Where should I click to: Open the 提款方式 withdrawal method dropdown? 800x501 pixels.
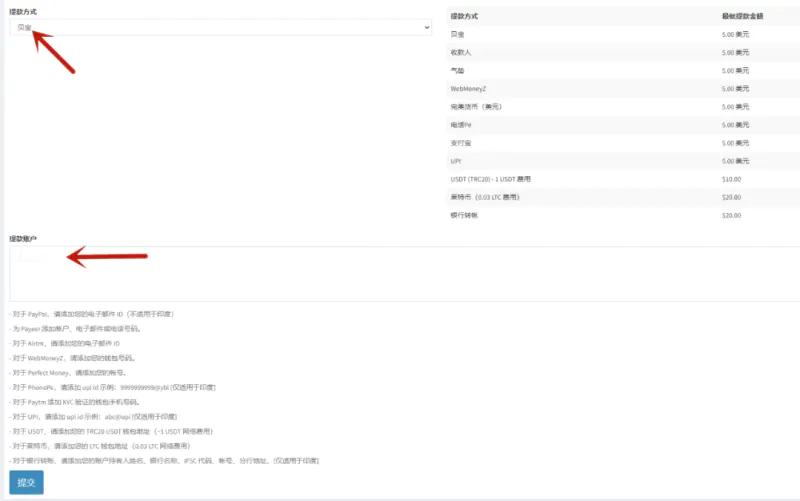[220, 27]
